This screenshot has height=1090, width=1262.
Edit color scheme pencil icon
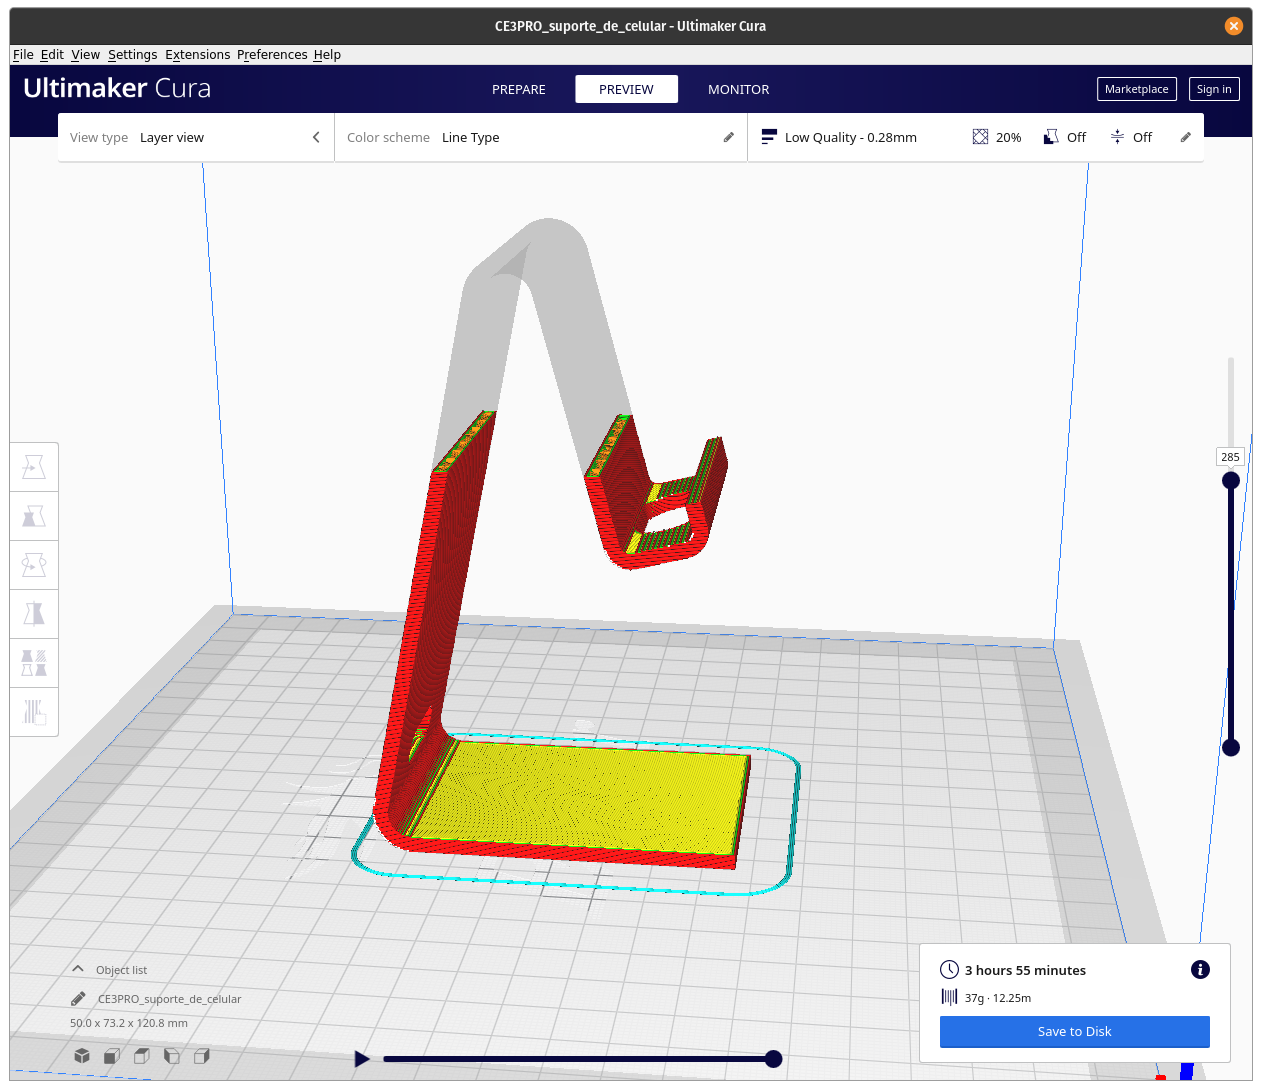pos(729,137)
